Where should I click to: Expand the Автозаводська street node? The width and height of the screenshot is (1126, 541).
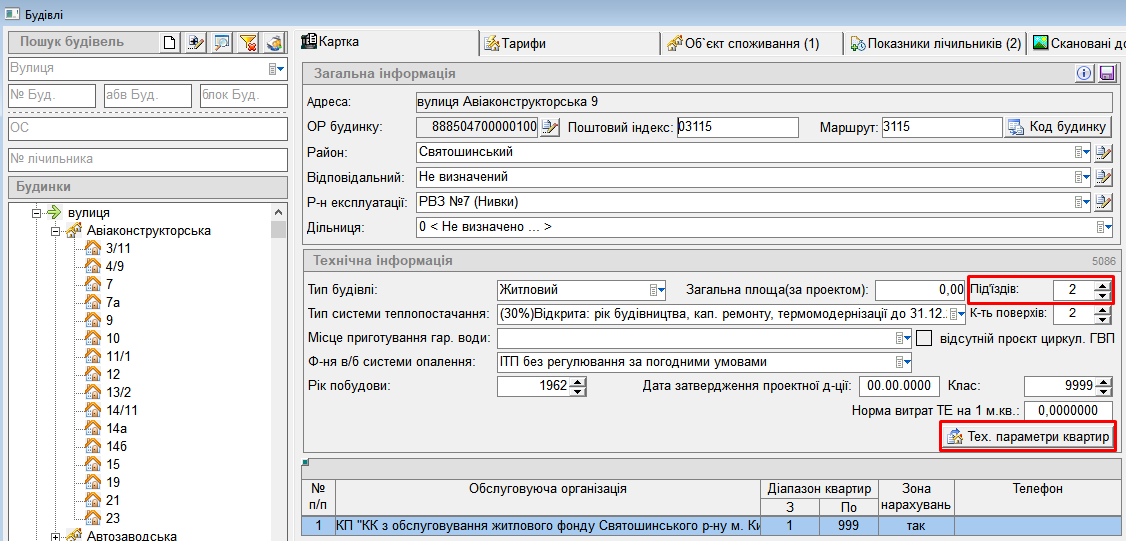57,537
